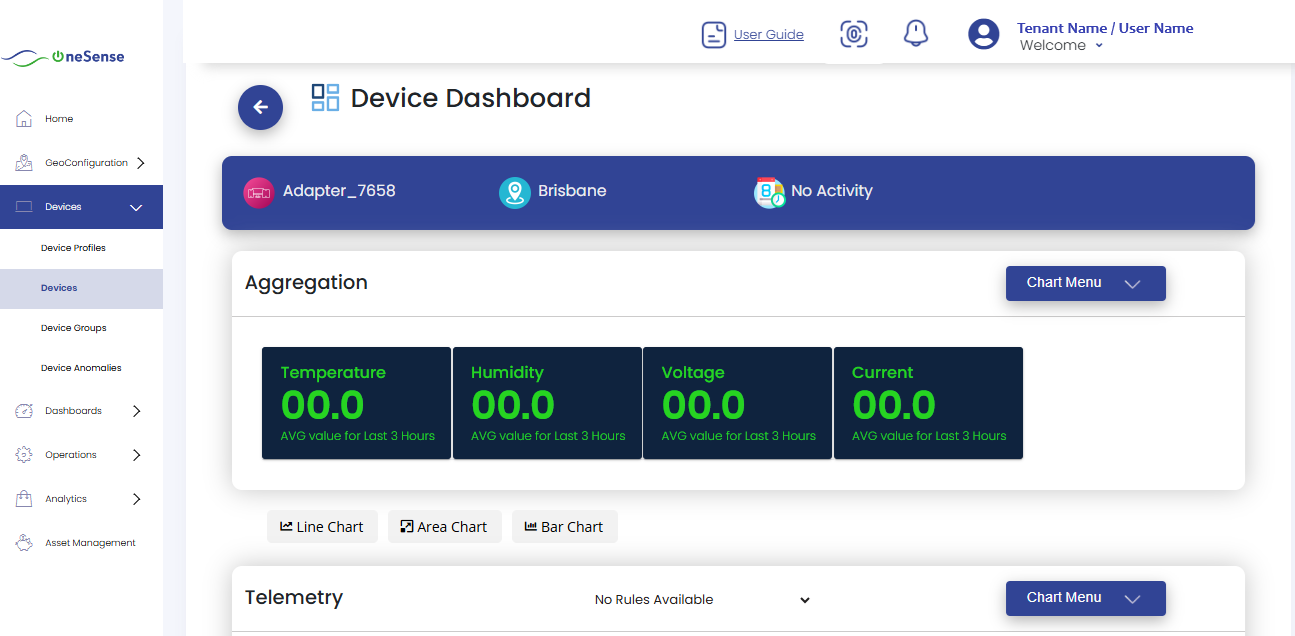Click the User Guide document icon
1295x636 pixels.
pos(713,35)
